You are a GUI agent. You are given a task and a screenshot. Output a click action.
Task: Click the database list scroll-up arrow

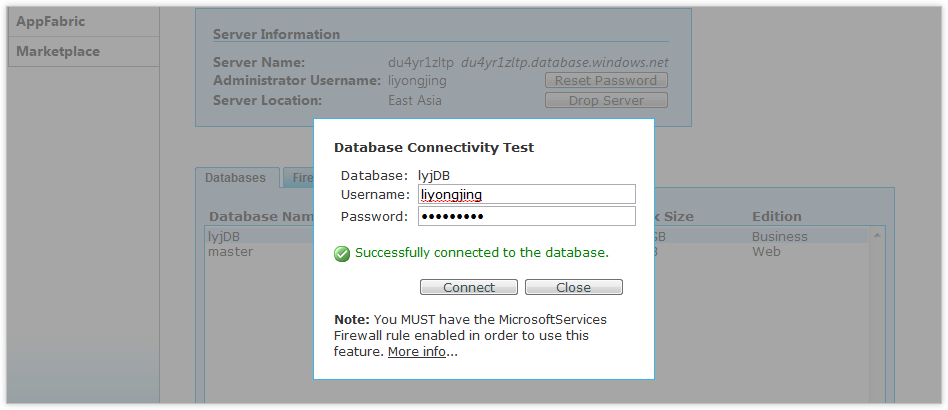(878, 236)
